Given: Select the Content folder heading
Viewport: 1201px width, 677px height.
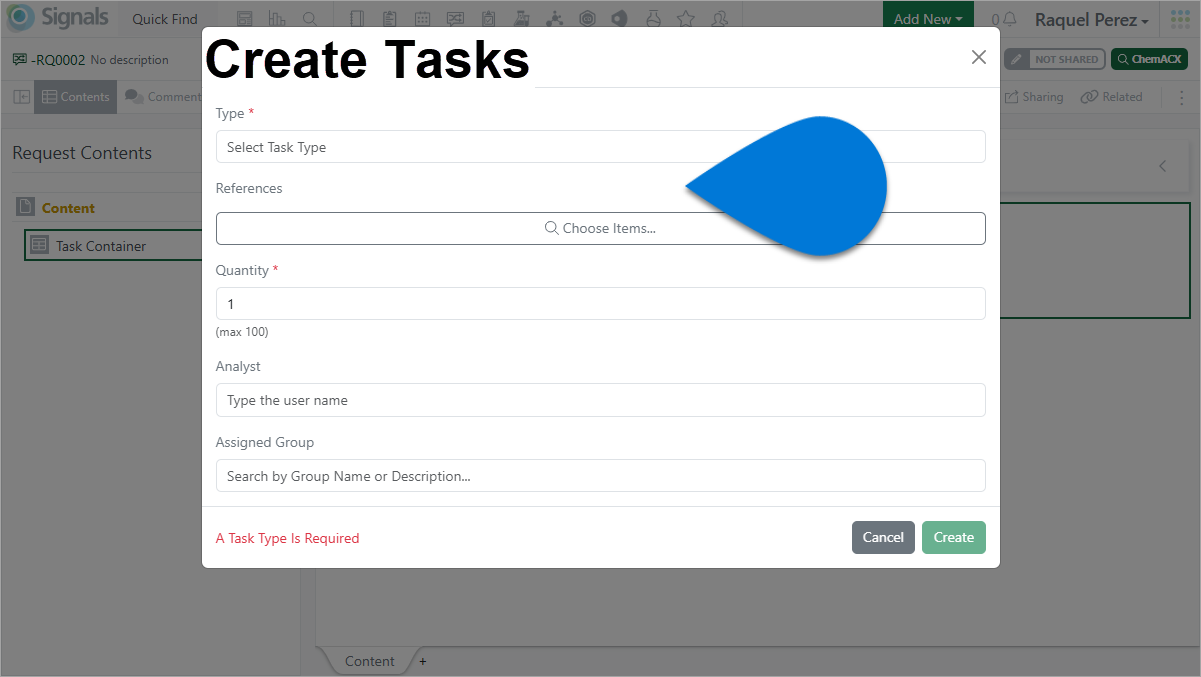Looking at the screenshot, I should (x=68, y=208).
